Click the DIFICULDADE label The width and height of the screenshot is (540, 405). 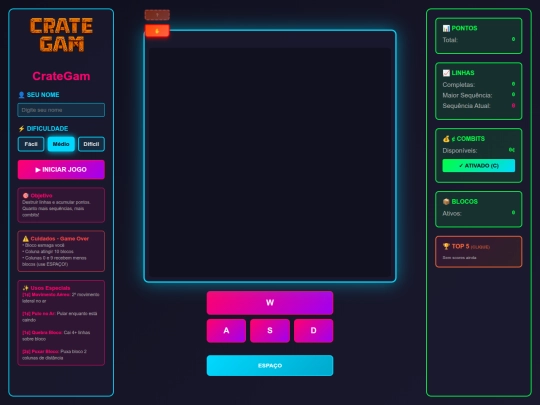48,128
